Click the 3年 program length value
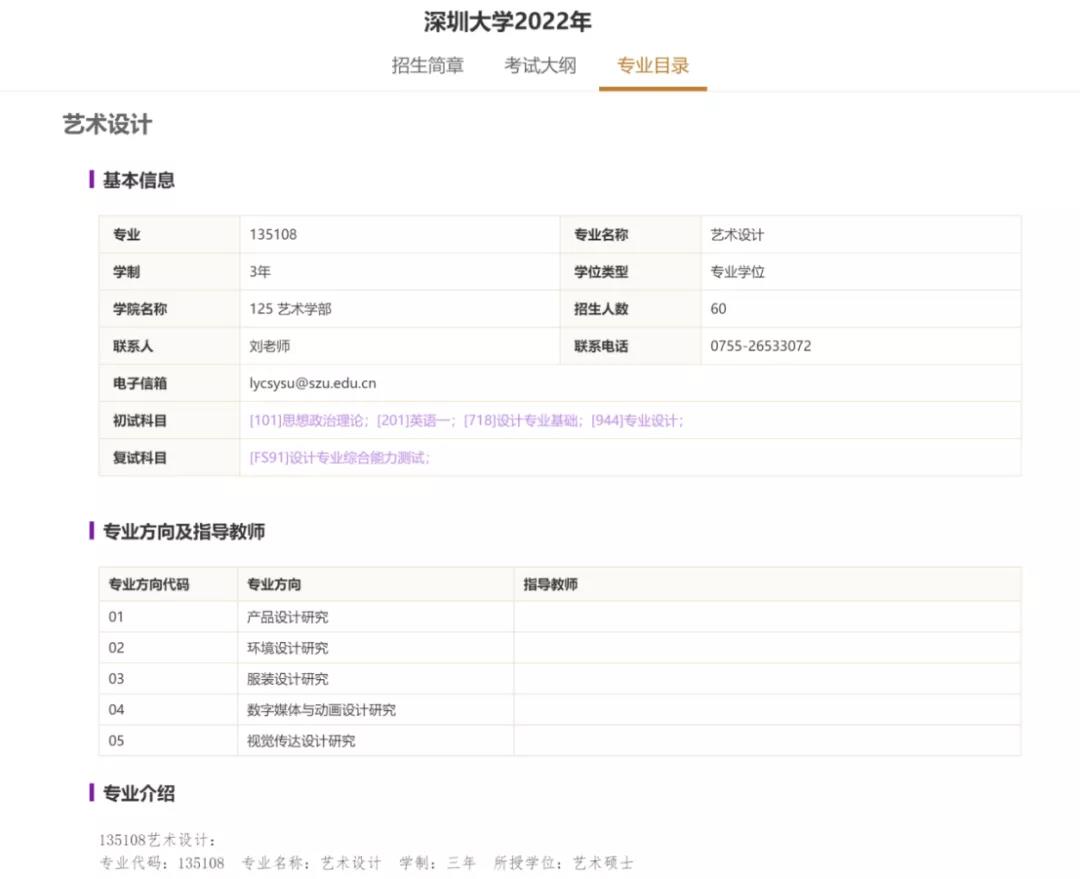This screenshot has width=1080, height=879. point(260,271)
